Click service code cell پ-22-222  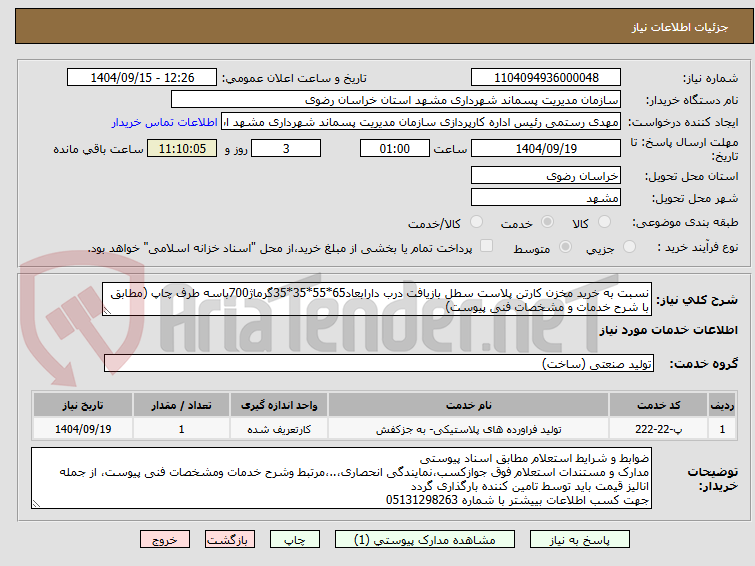[x=659, y=429]
